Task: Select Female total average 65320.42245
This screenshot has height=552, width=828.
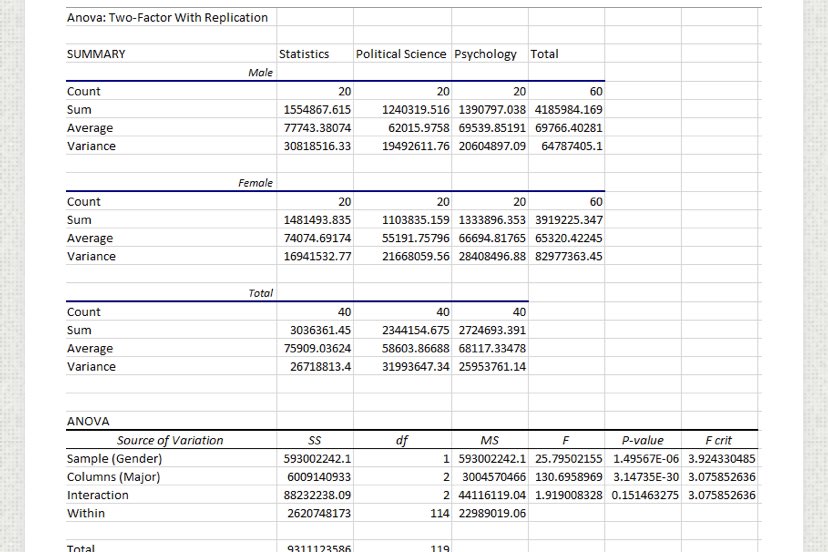Action: click(x=569, y=238)
